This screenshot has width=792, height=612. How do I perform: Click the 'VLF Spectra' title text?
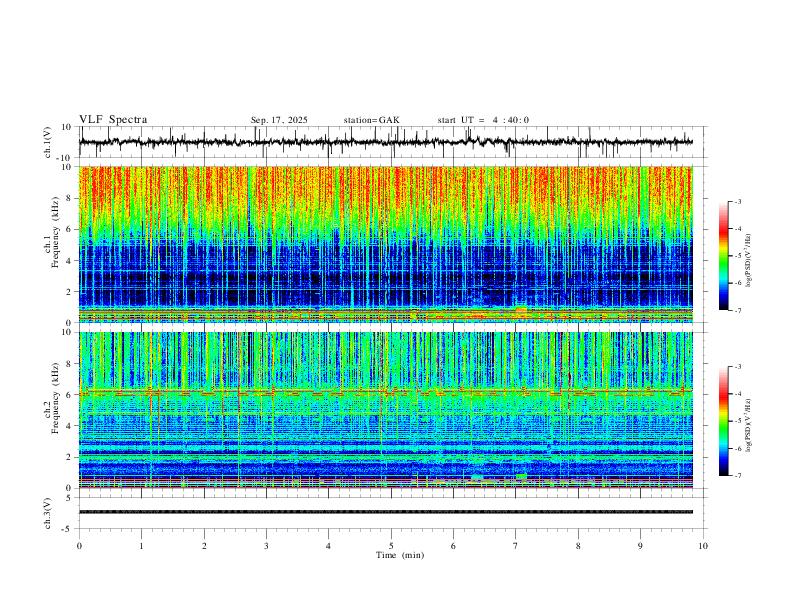coord(113,120)
